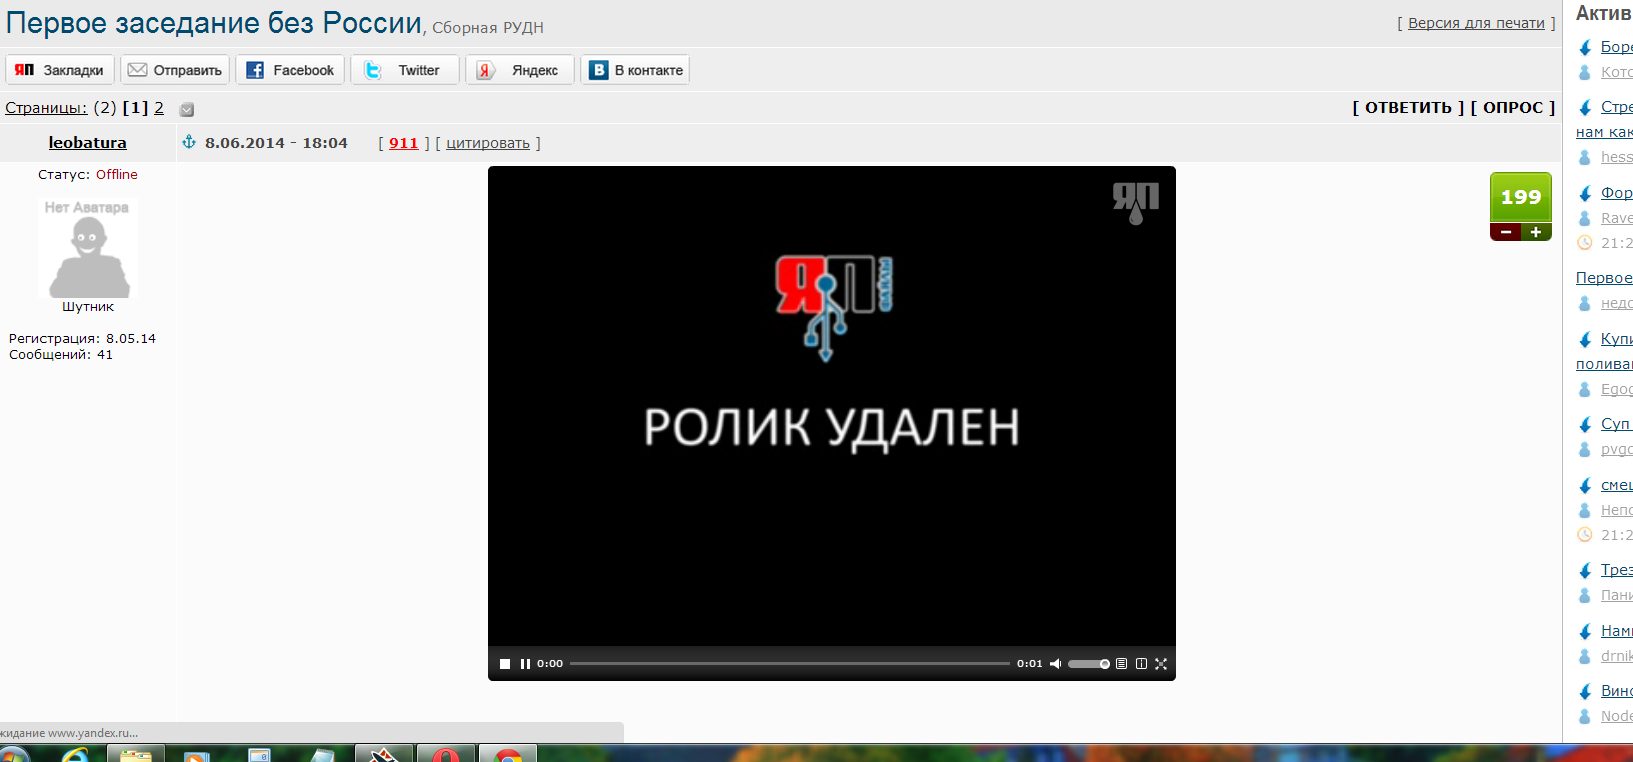Switch to Google Chrome in the taskbar
Viewport: 1633px width, 762px height.
[508, 754]
